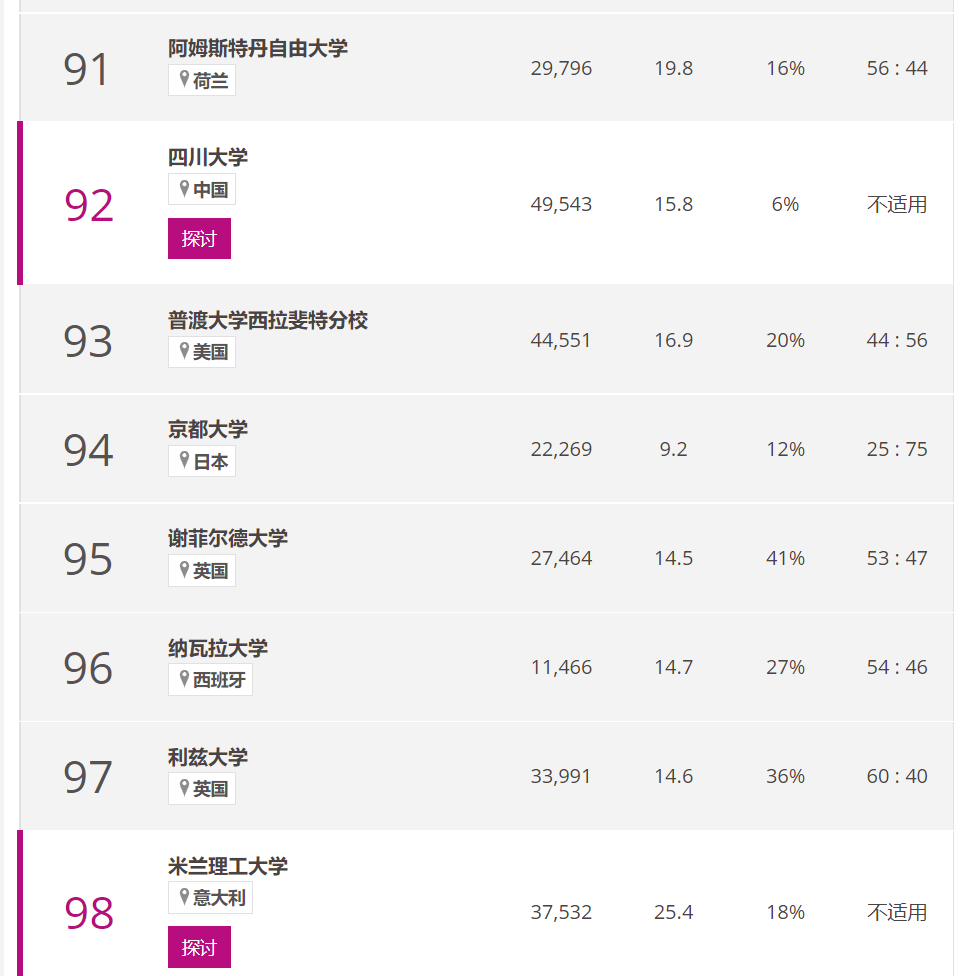This screenshot has width=961, height=976.
Task: Open 普渡大学西拉斐特分校 link
Action: (x=268, y=320)
